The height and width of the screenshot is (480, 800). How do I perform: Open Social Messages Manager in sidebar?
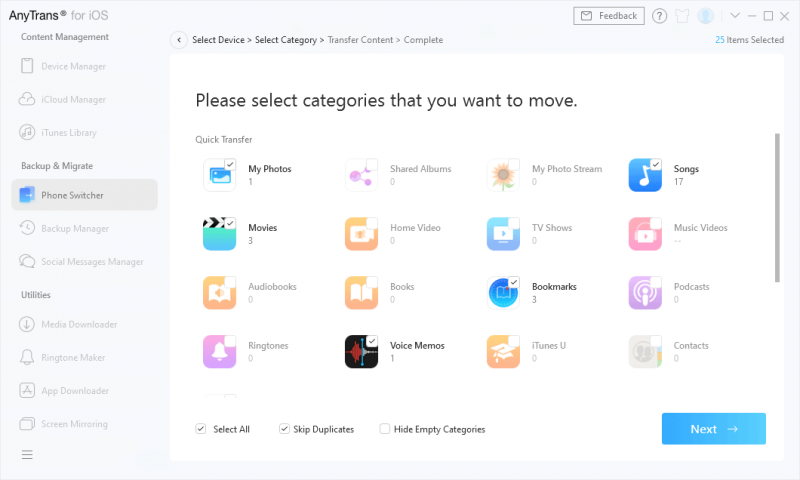coord(84,262)
